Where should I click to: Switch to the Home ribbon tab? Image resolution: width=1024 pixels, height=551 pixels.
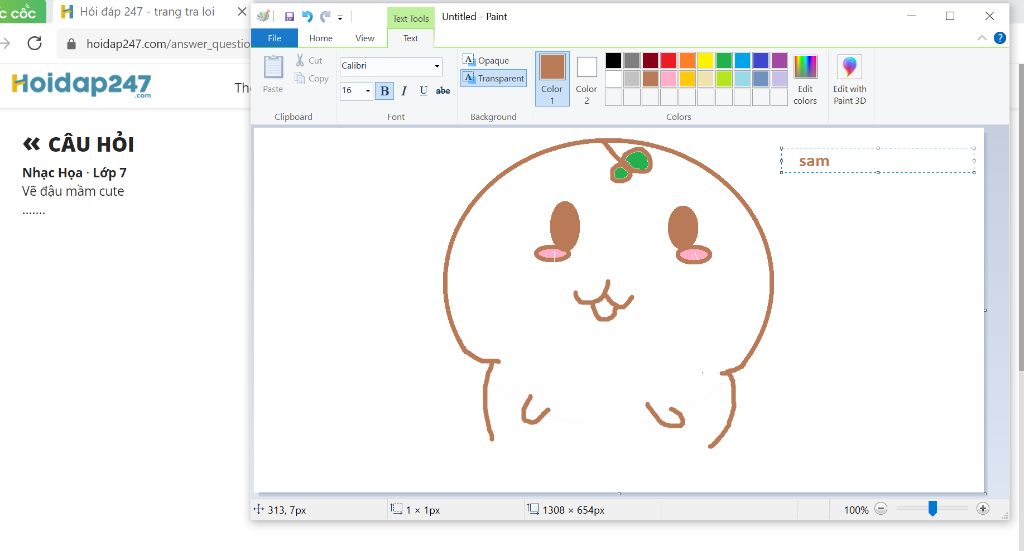pyautogui.click(x=321, y=38)
